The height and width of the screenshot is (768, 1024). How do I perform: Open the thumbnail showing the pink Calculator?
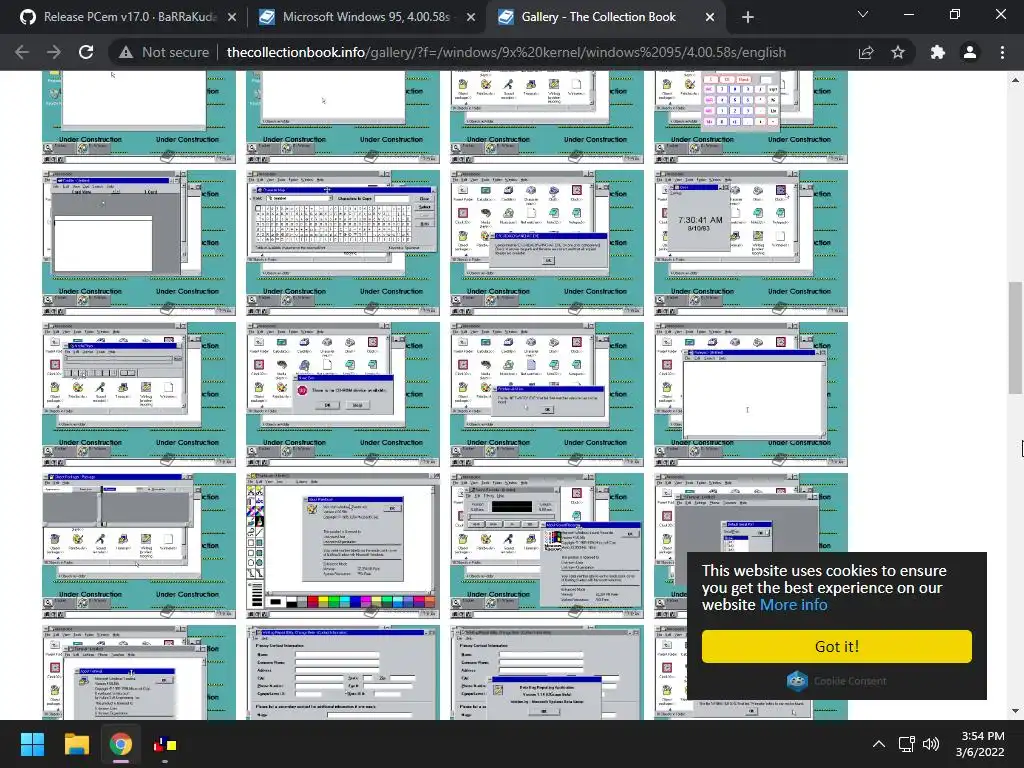pyautogui.click(x=751, y=116)
